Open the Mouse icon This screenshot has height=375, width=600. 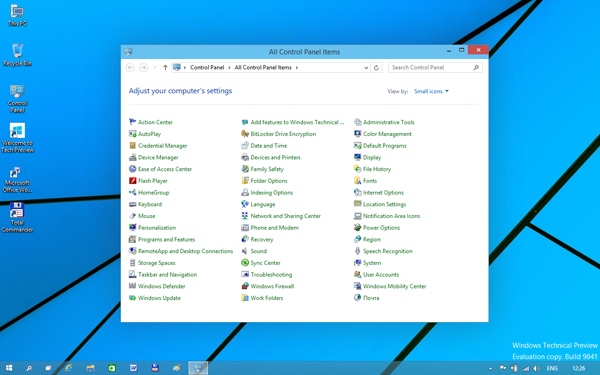pos(132,216)
